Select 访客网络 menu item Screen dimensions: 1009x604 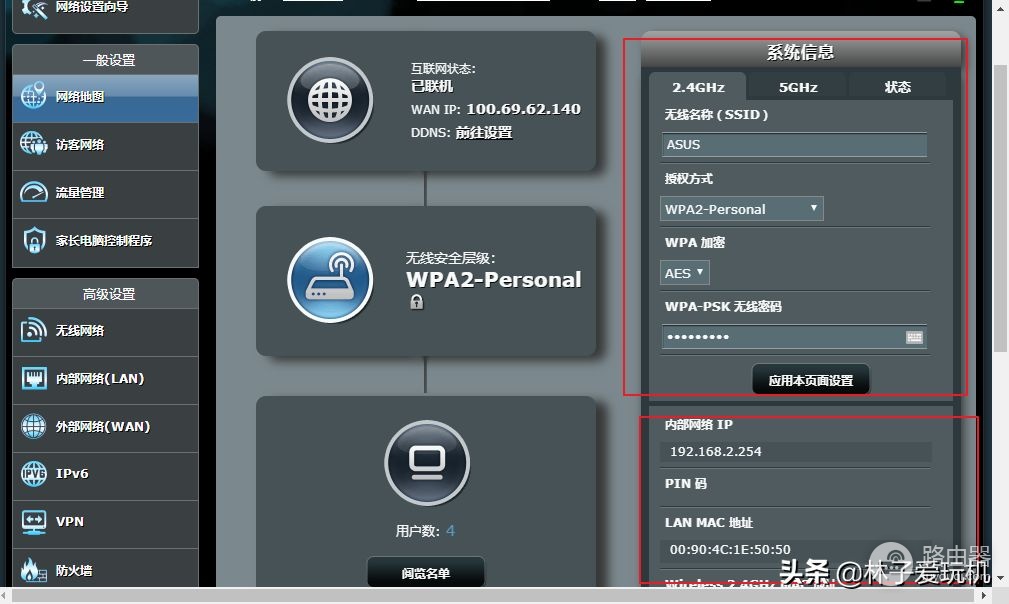coord(106,146)
